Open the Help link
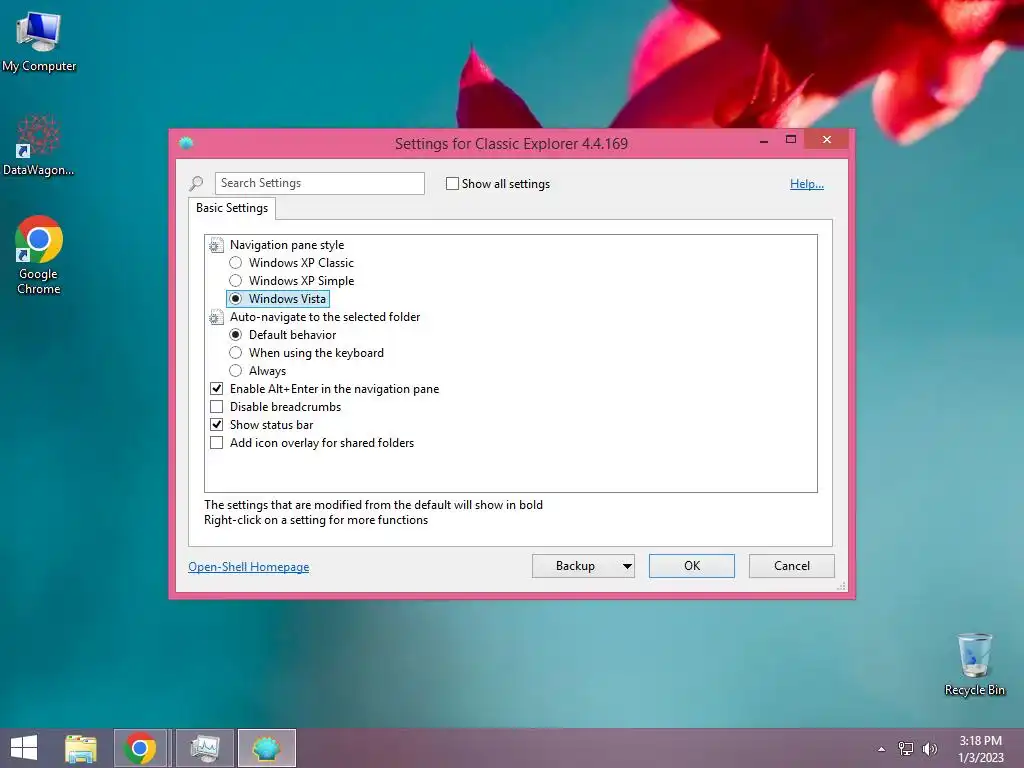The image size is (1024, 768). tap(807, 184)
